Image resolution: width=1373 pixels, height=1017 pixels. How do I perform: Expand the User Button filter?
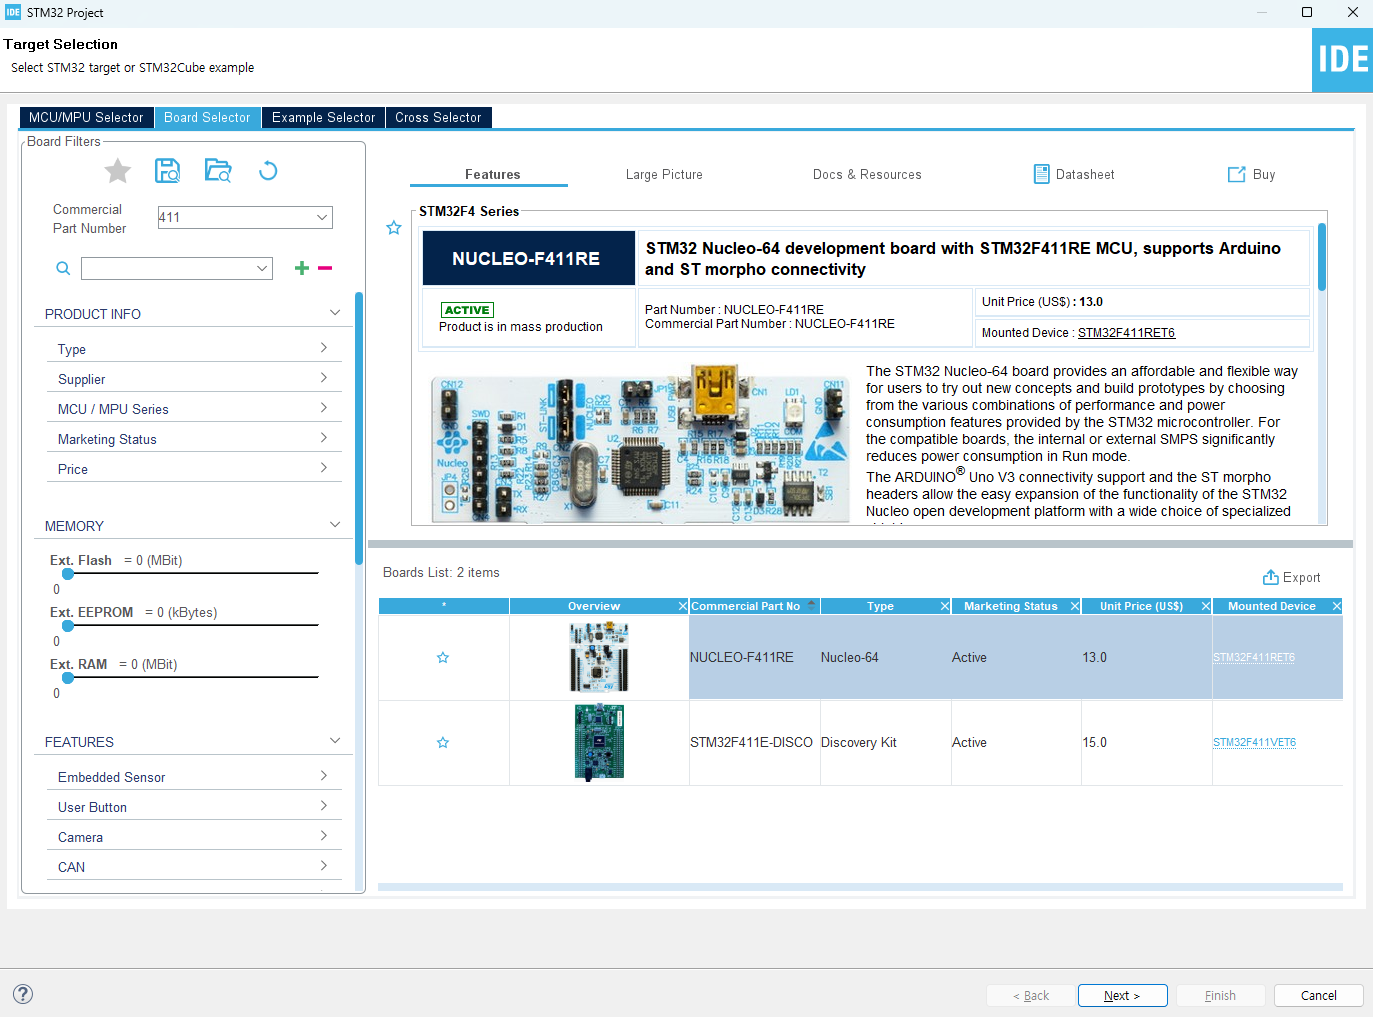[x=324, y=806]
